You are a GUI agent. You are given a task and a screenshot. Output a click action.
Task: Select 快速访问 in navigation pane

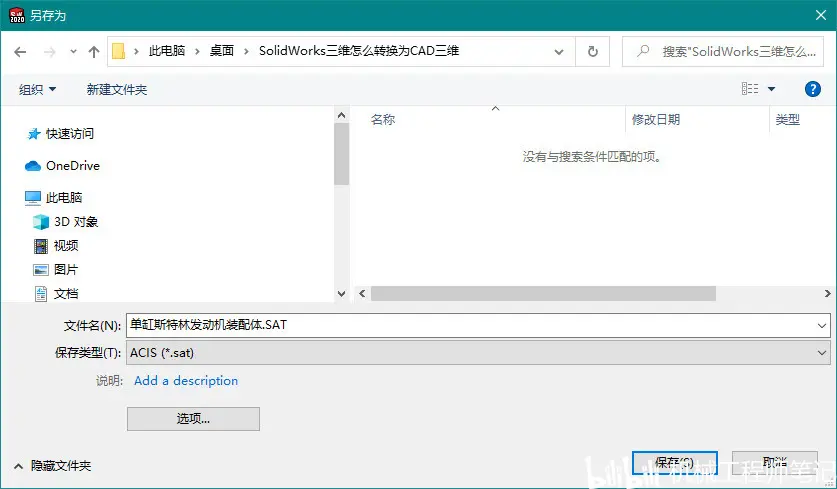click(70, 133)
